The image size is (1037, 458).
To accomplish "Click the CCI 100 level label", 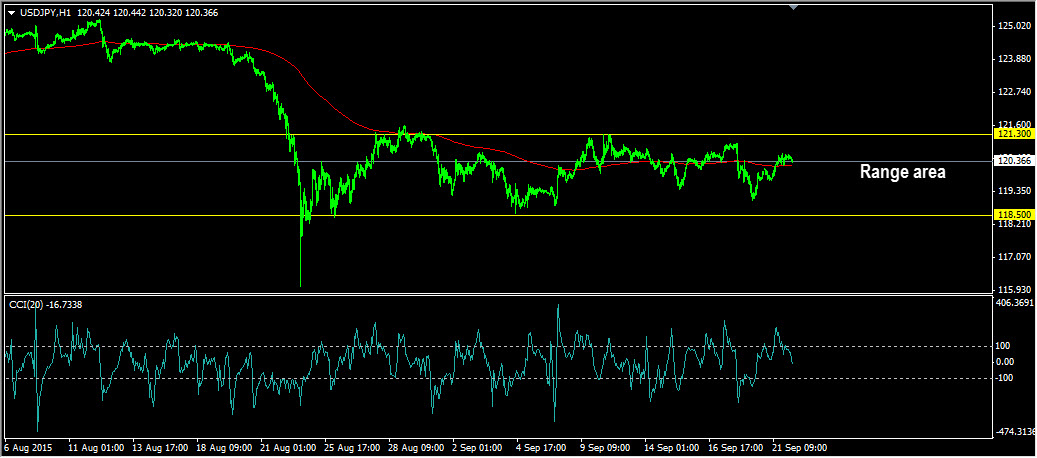I will tap(1004, 346).
